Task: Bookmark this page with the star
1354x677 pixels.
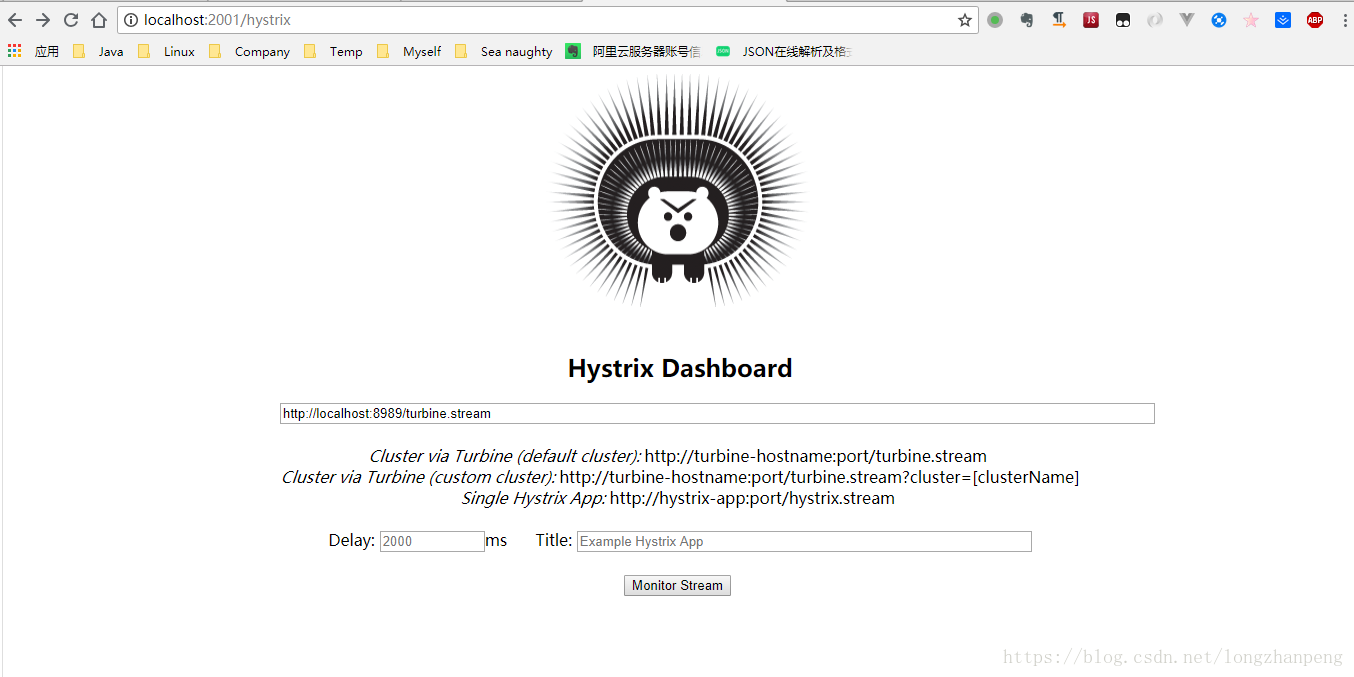Action: [x=965, y=20]
